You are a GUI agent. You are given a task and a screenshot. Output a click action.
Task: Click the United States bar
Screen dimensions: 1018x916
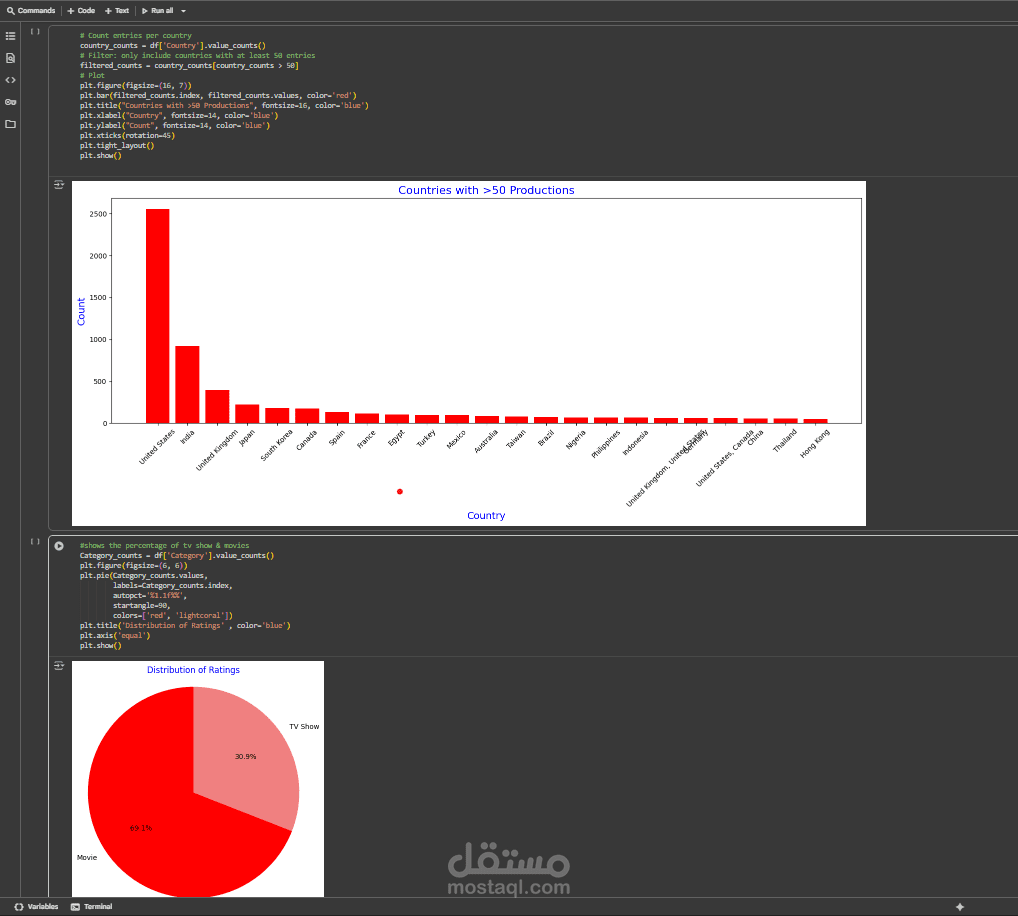pos(158,316)
